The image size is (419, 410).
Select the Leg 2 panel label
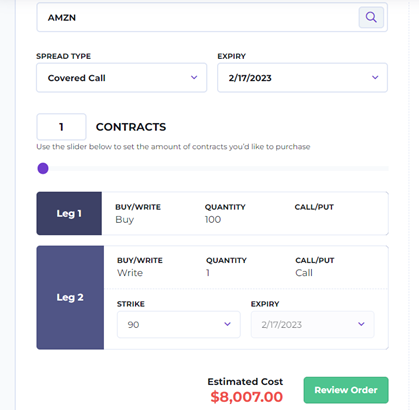(x=70, y=297)
